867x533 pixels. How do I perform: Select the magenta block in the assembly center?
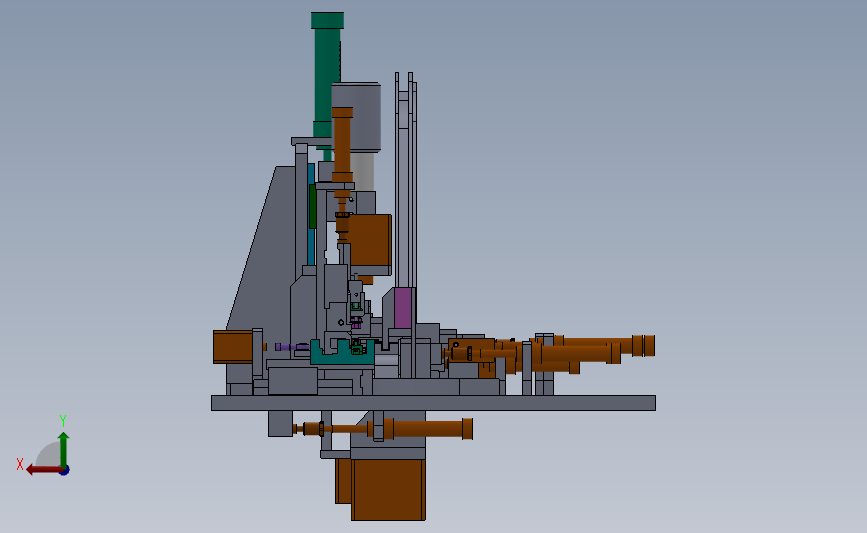pyautogui.click(x=403, y=308)
